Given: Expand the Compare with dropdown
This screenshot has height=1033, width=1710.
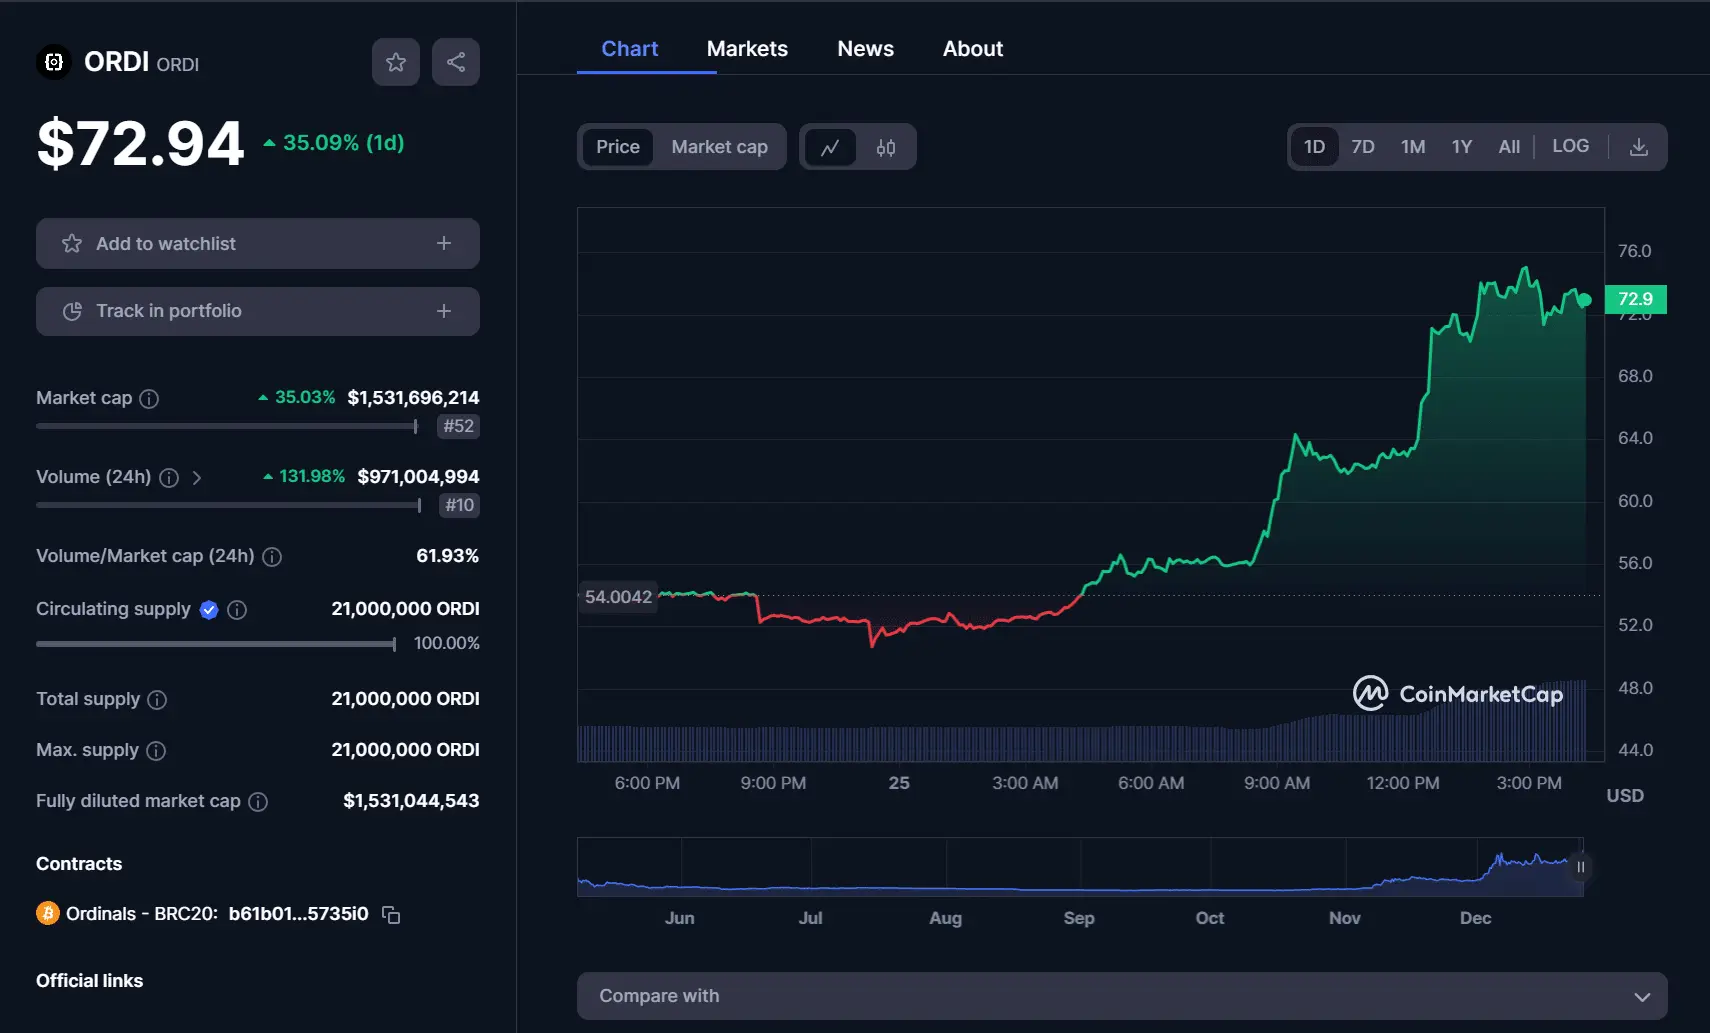Looking at the screenshot, I should [x=1122, y=996].
